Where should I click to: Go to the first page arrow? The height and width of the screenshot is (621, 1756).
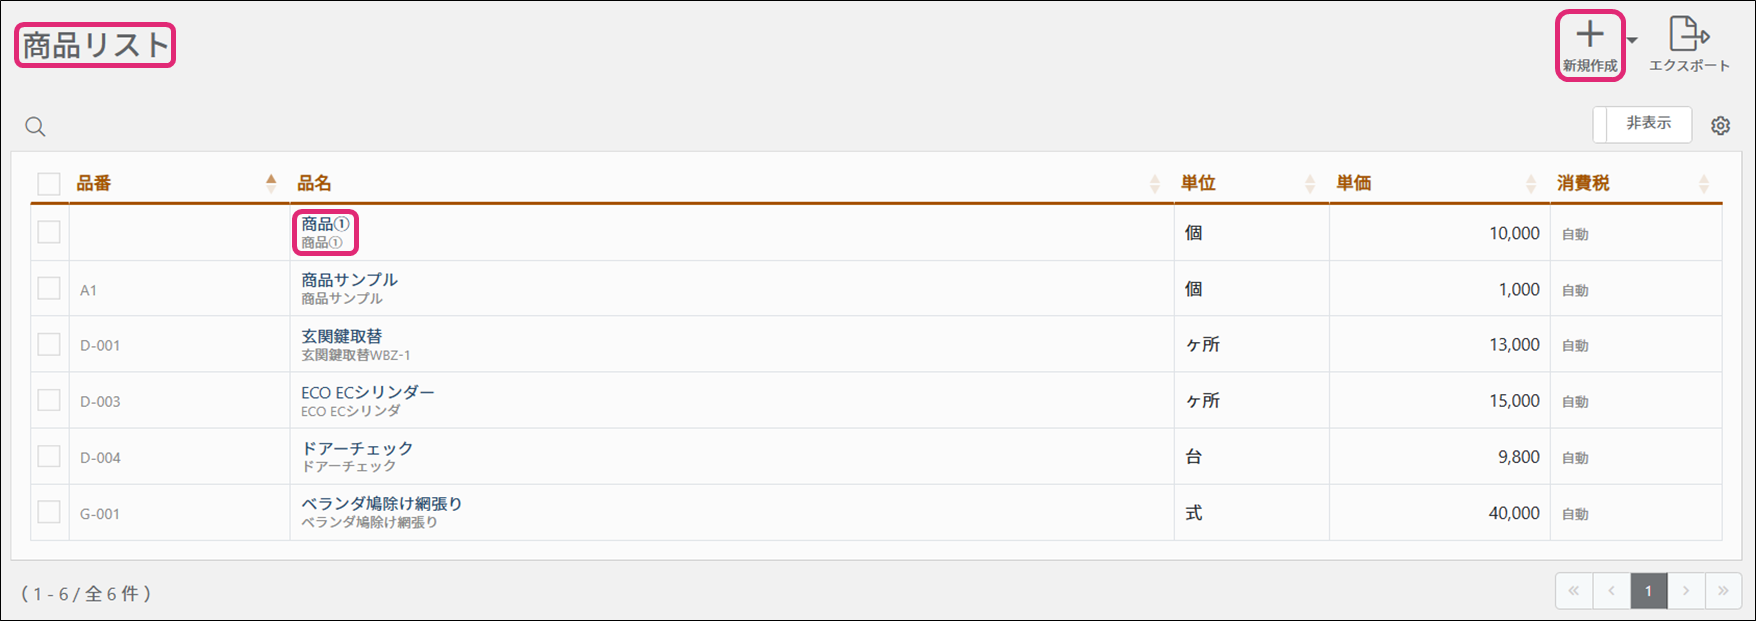1574,591
